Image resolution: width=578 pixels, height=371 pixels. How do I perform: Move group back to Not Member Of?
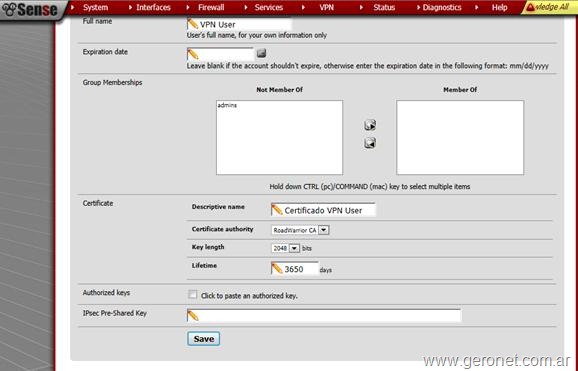click(x=370, y=143)
